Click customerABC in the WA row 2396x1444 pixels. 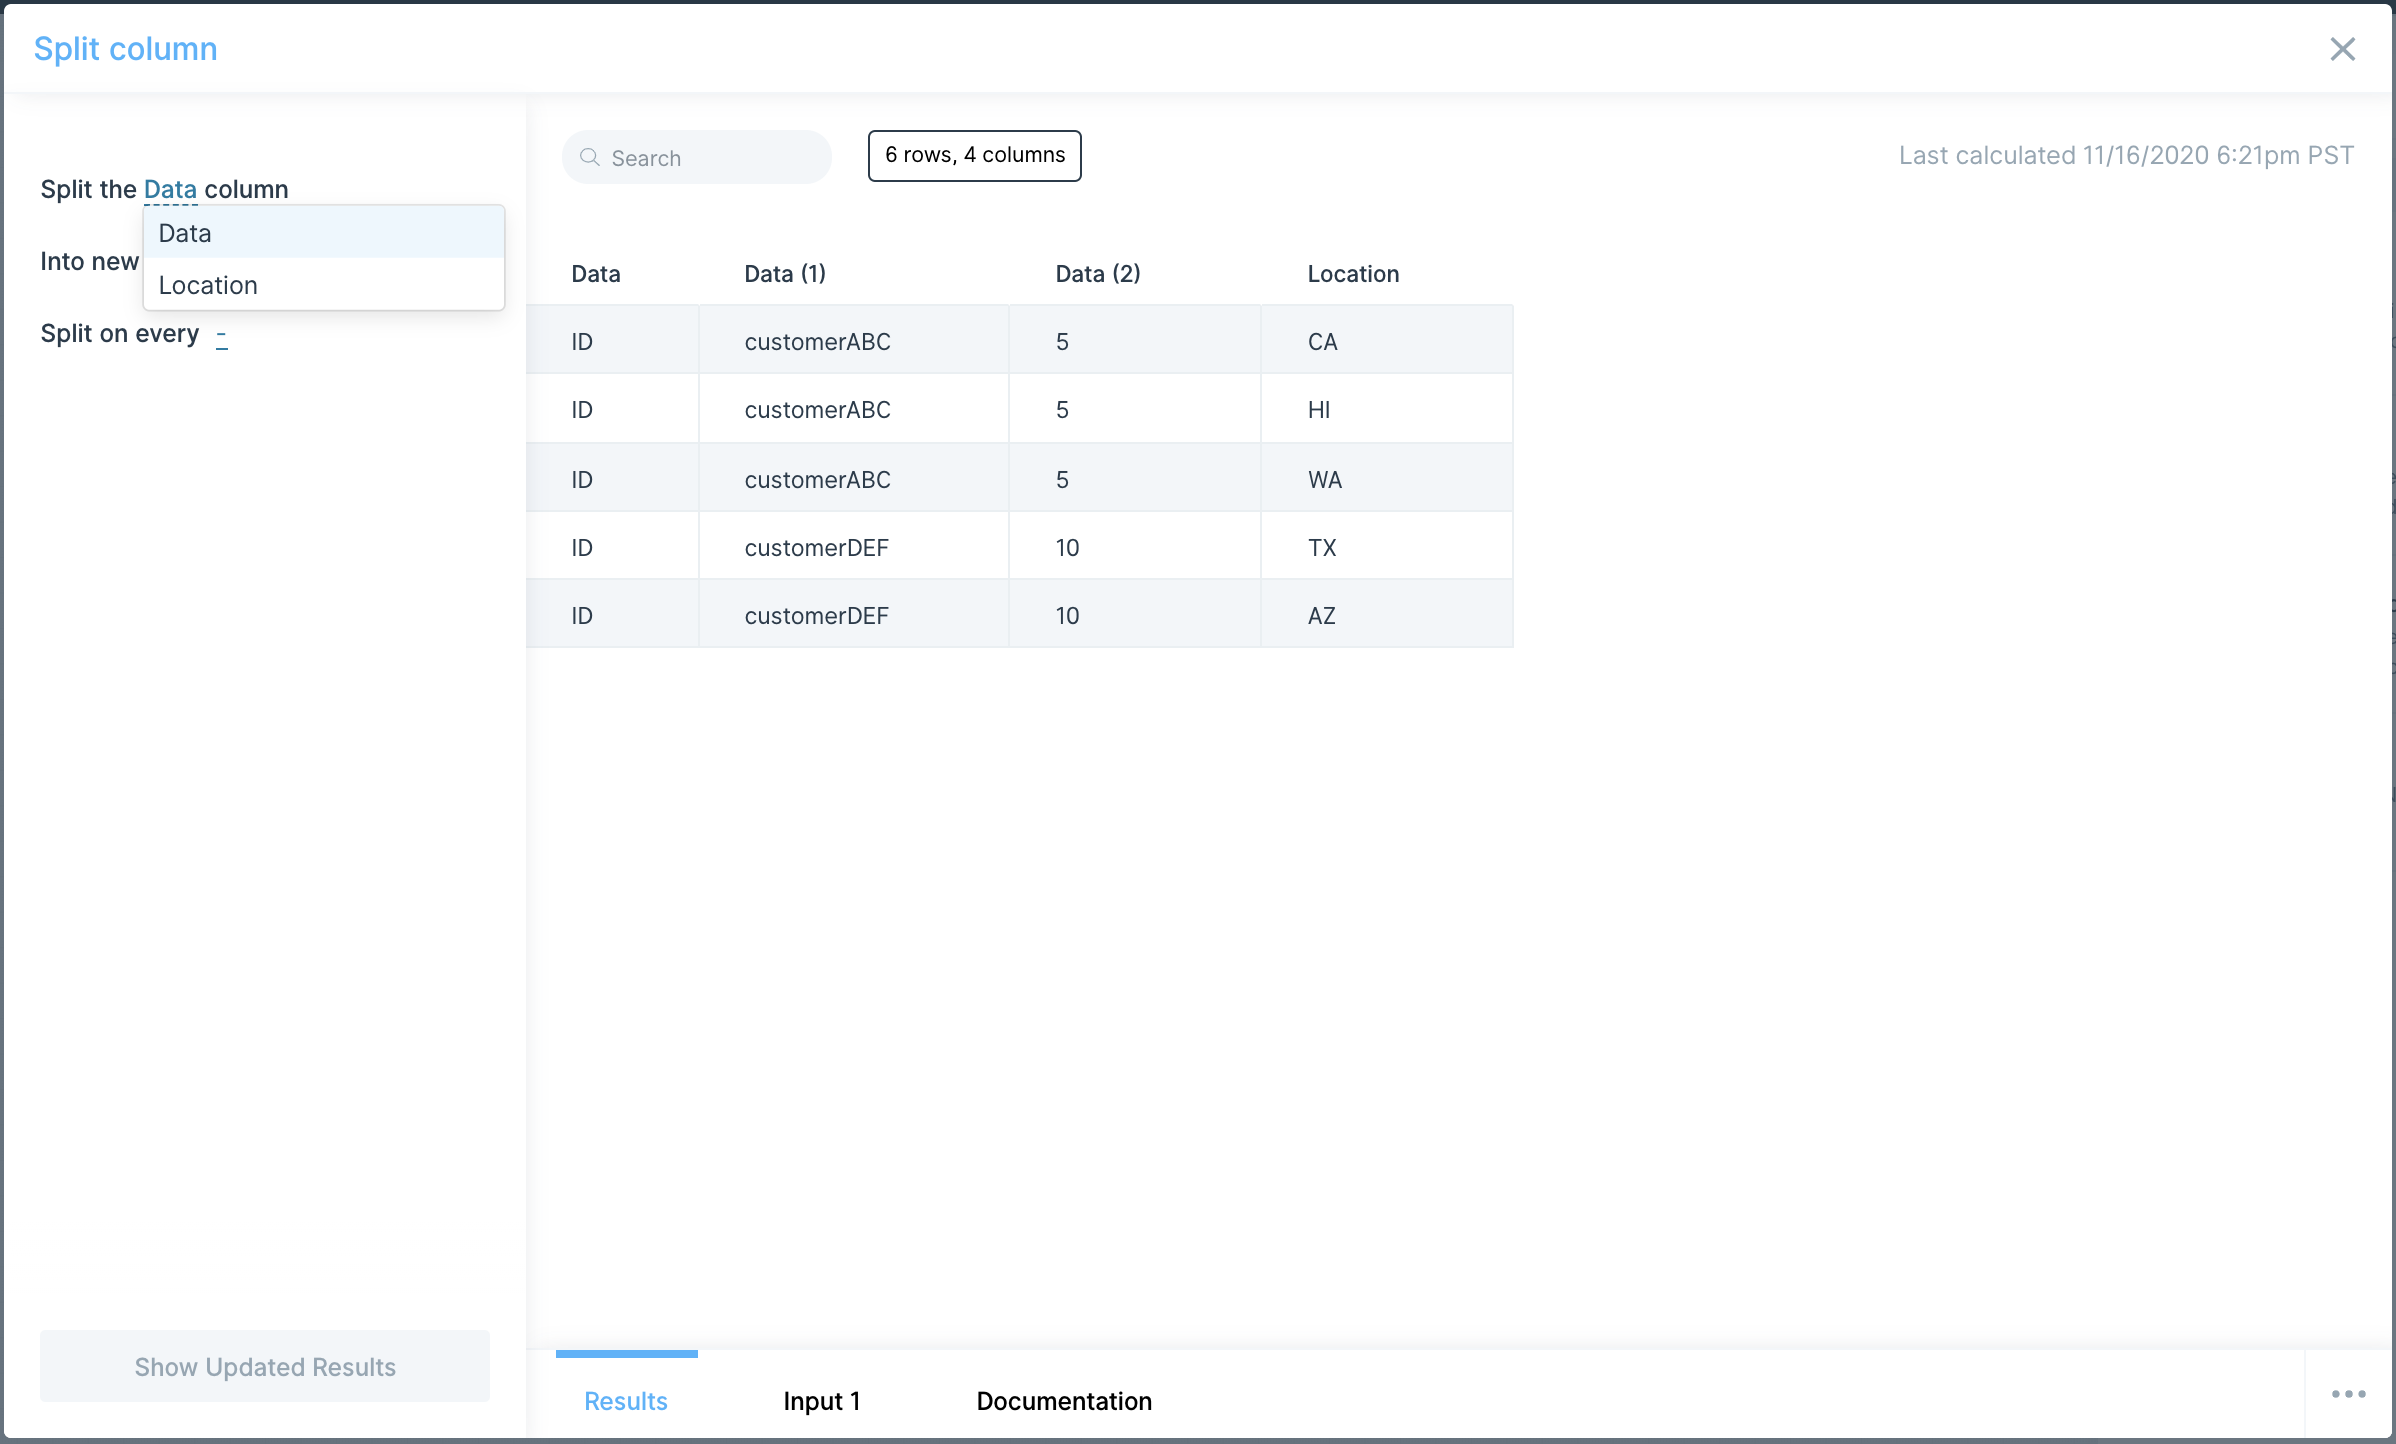tap(854, 479)
